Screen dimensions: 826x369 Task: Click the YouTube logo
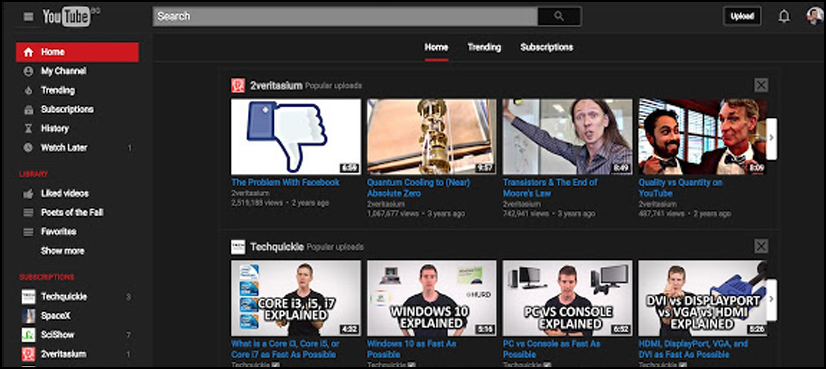[67, 17]
